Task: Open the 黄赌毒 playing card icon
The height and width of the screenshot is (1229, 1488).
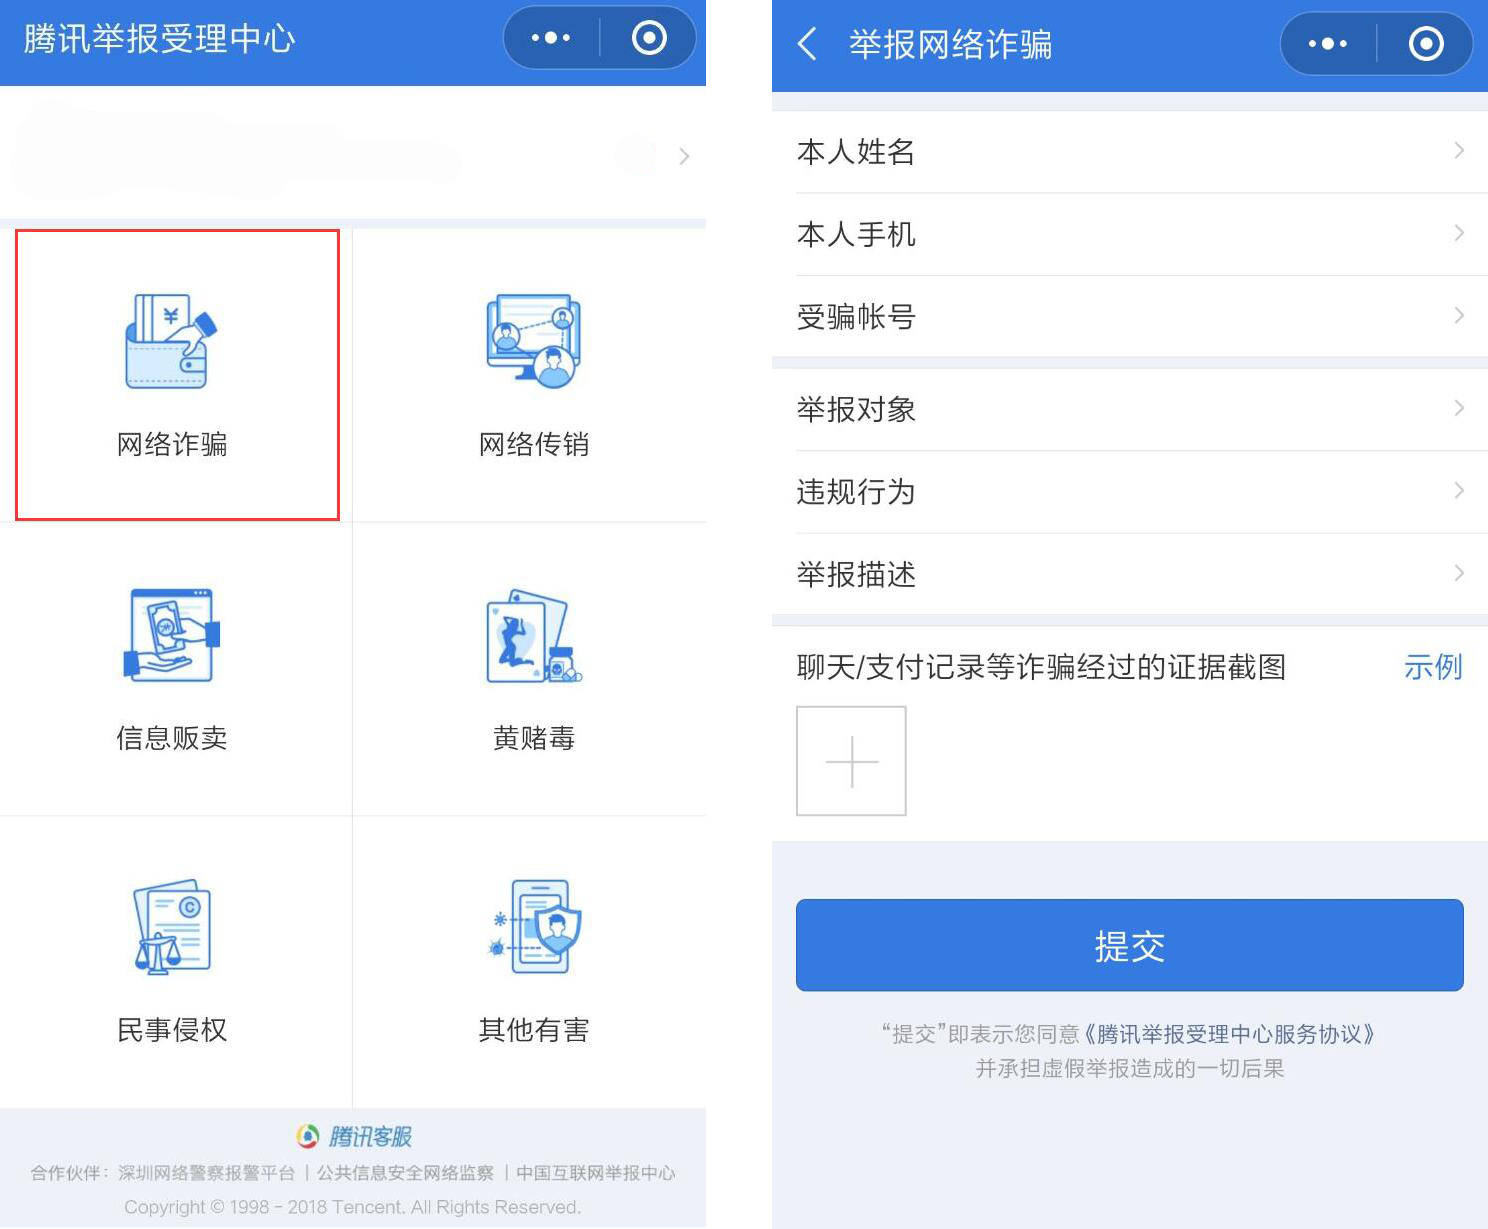Action: [x=533, y=636]
